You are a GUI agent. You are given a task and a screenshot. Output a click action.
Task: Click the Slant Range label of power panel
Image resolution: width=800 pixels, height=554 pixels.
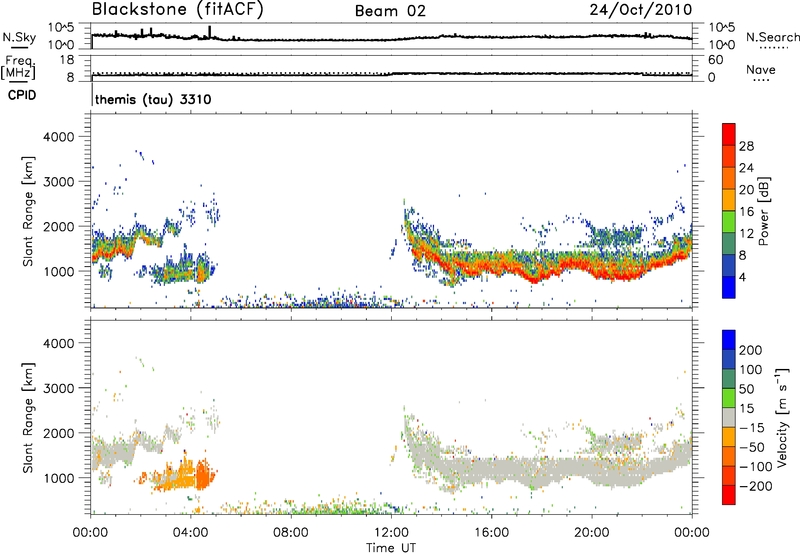28,212
